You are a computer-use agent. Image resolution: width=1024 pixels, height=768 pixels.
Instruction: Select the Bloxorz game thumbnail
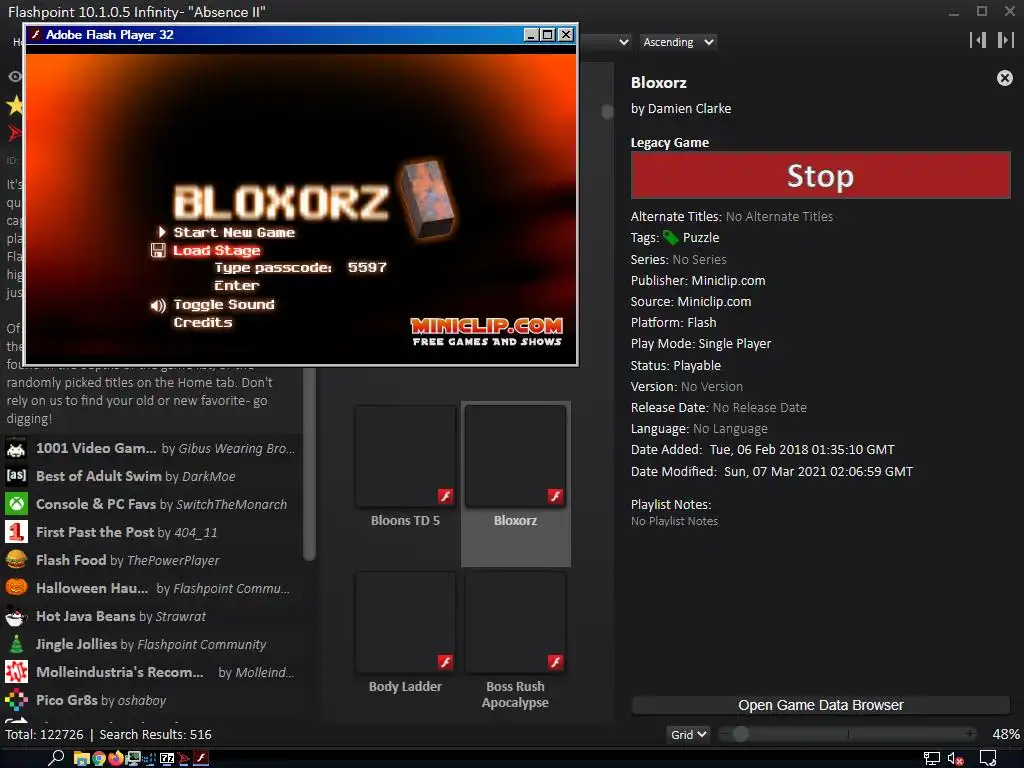coord(515,456)
